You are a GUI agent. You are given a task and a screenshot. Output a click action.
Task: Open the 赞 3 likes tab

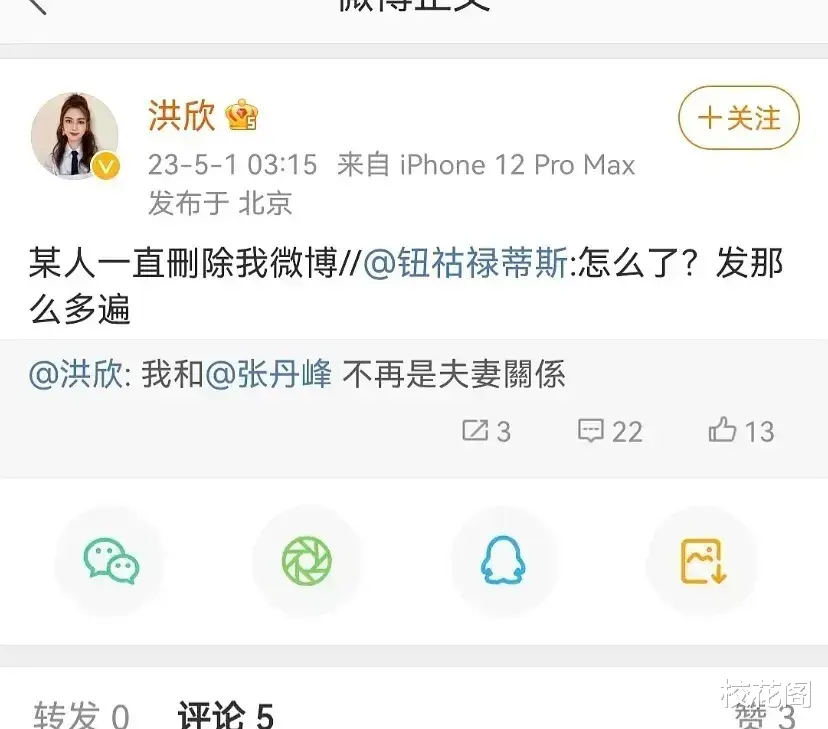pyautogui.click(x=765, y=716)
